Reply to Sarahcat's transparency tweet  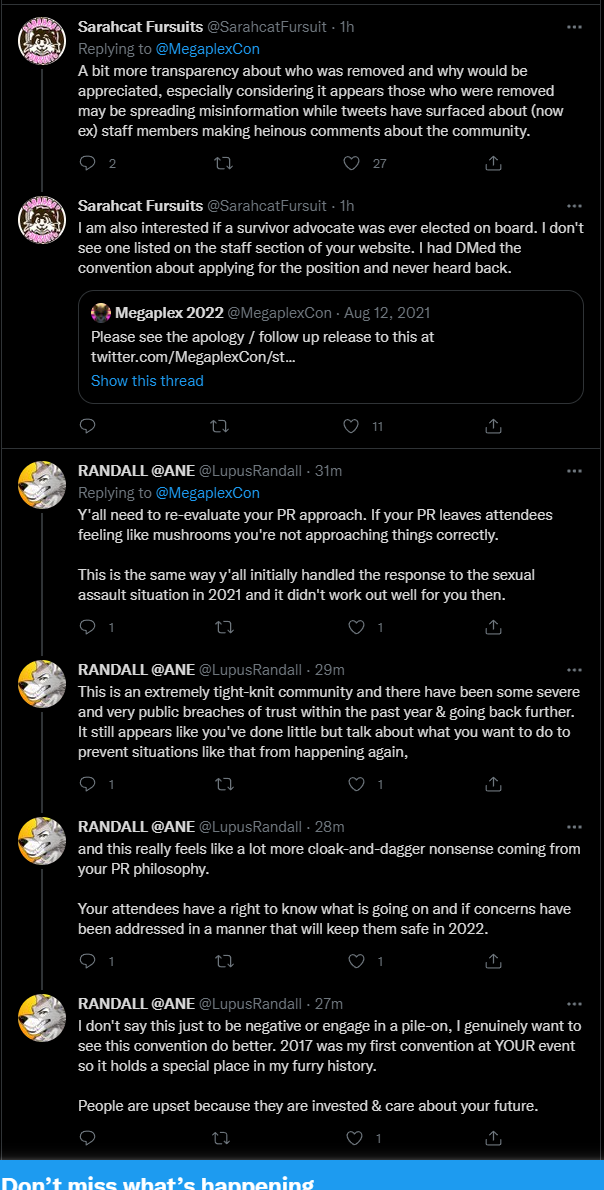(x=88, y=163)
